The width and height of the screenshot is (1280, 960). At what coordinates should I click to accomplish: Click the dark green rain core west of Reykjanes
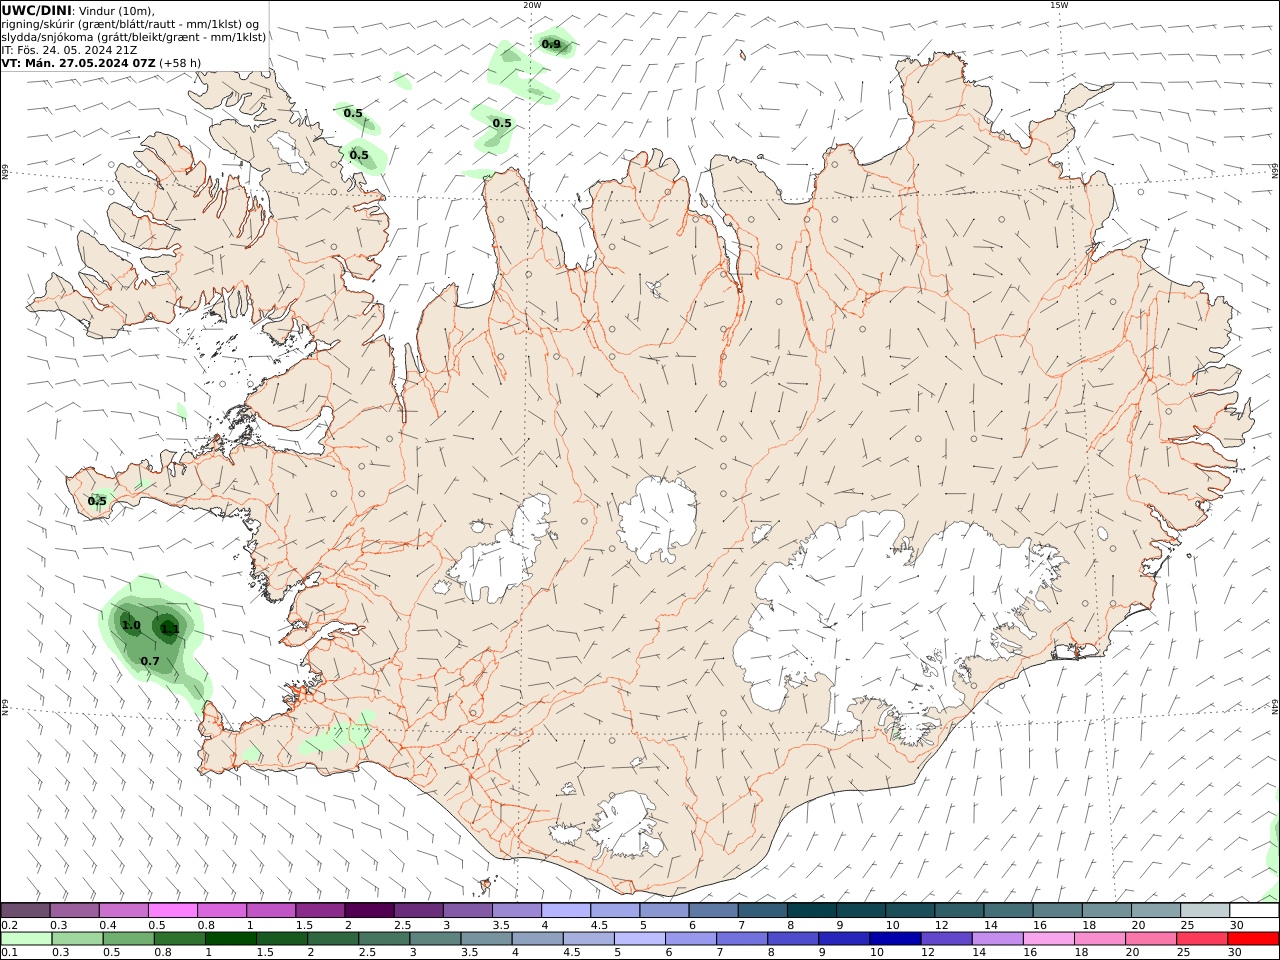coord(168,627)
